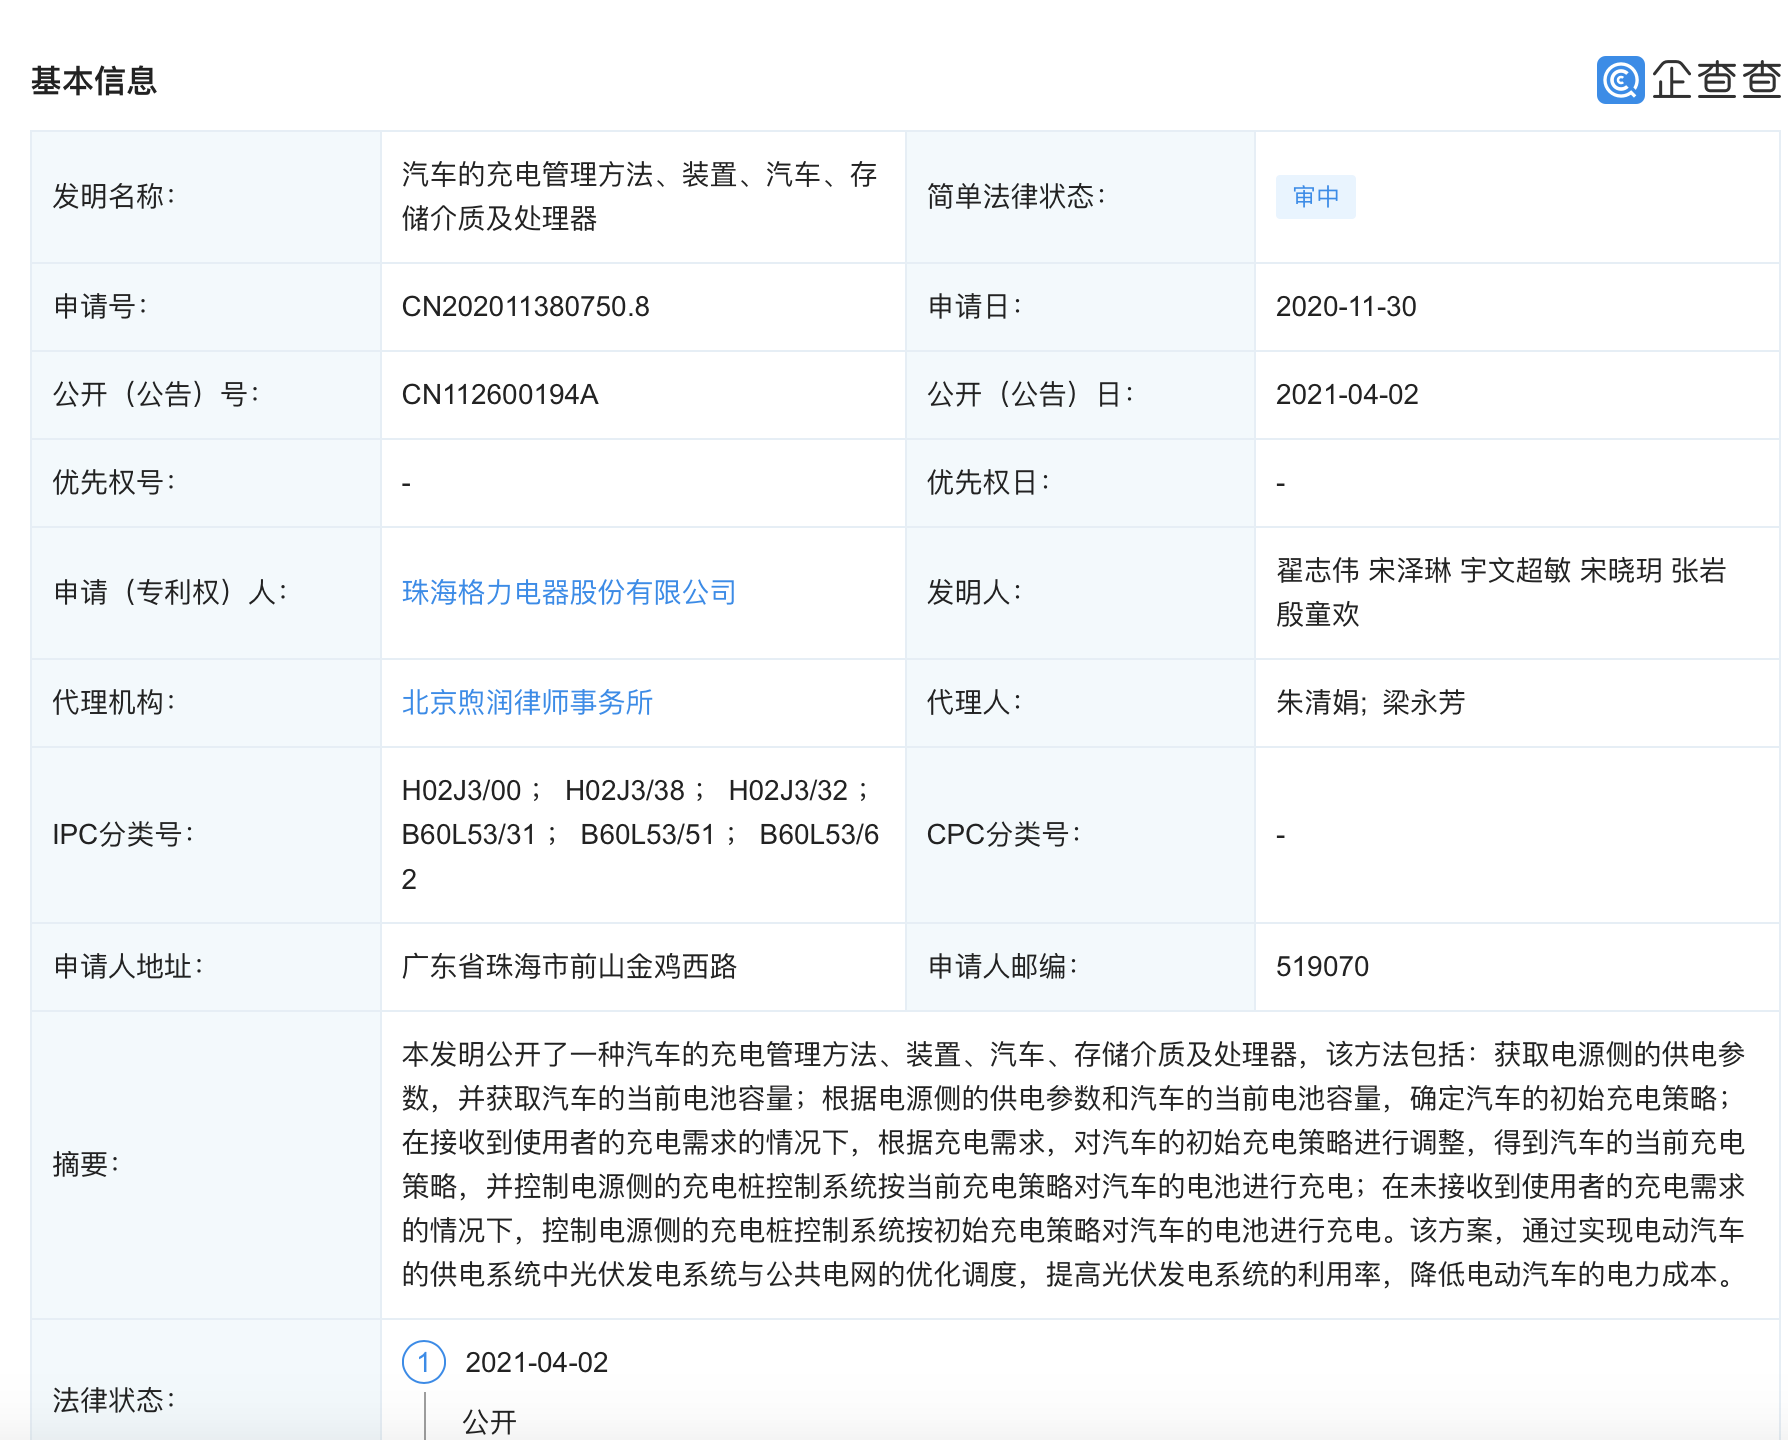The image size is (1788, 1440).
Task: Click applicant address 广东省珠海市前山金鸡西路
Action: click(569, 967)
